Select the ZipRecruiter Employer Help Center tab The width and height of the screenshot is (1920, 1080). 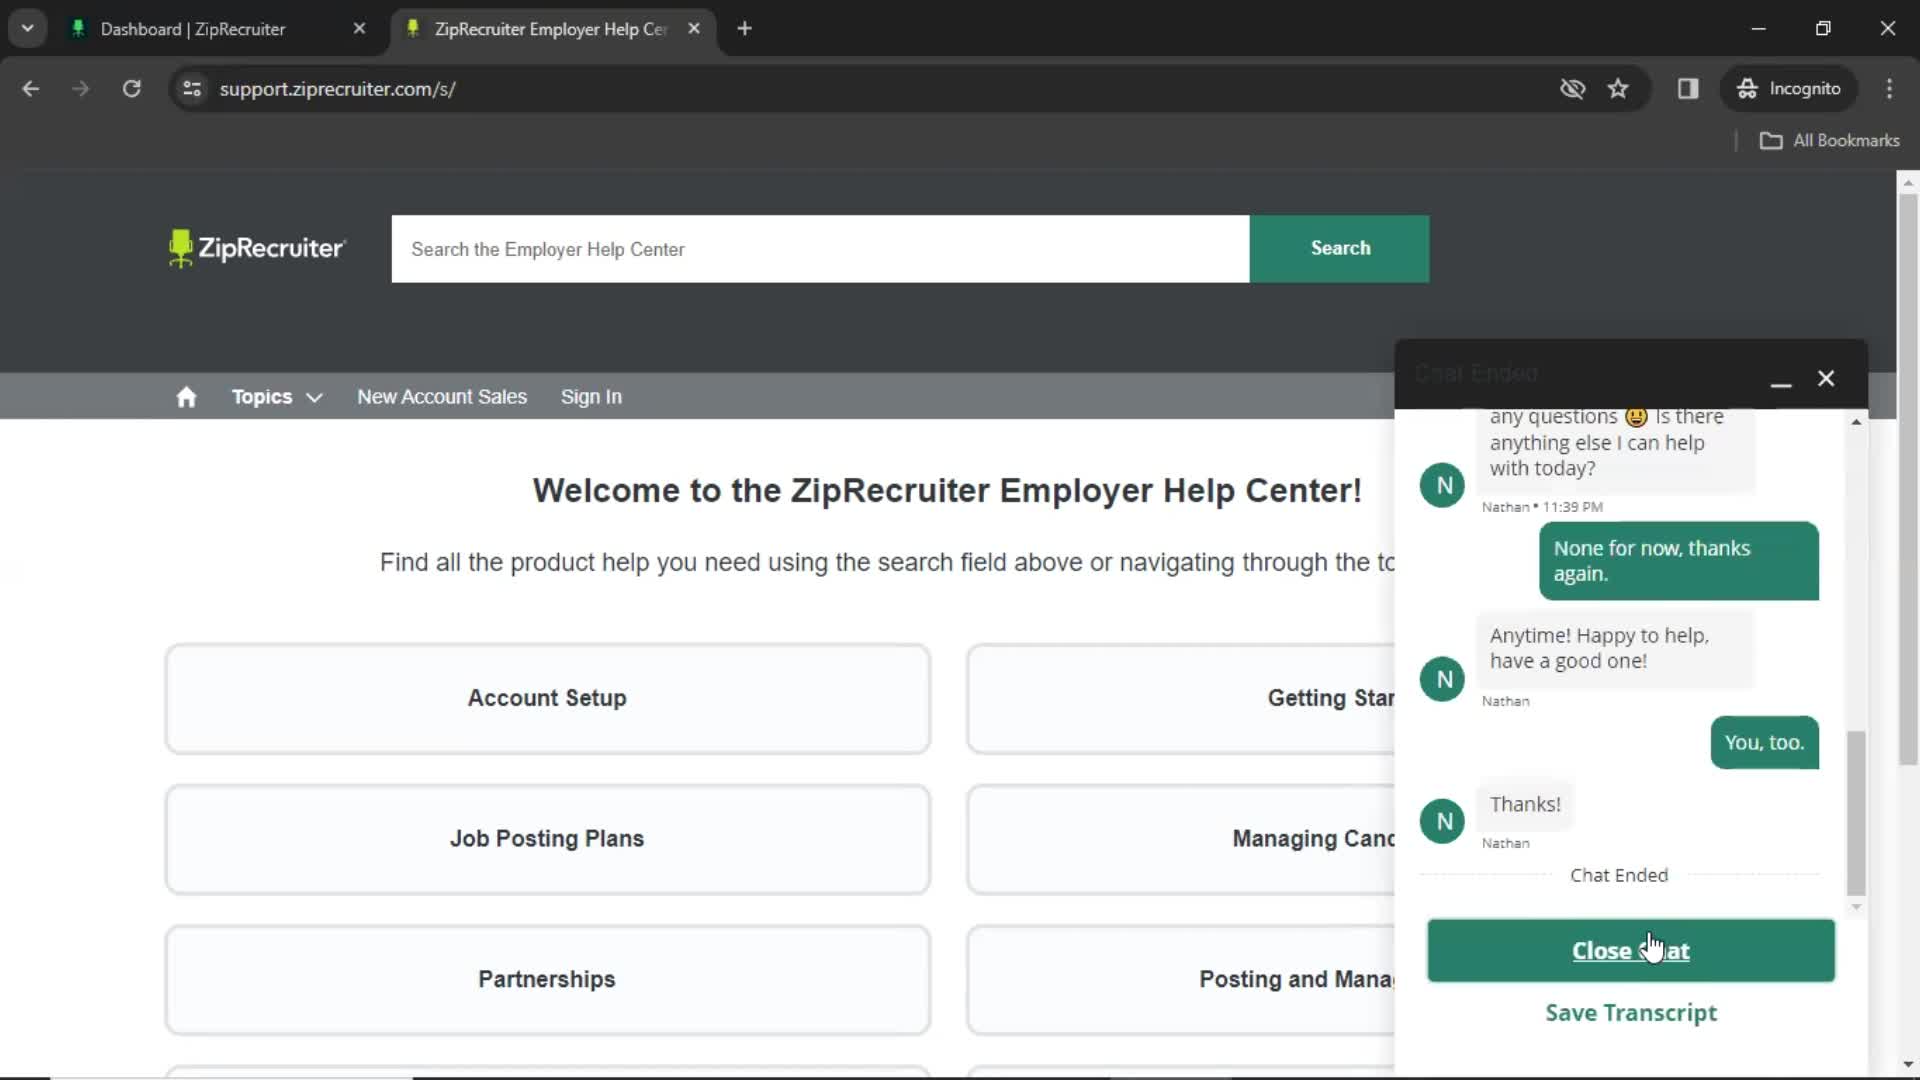(550, 29)
